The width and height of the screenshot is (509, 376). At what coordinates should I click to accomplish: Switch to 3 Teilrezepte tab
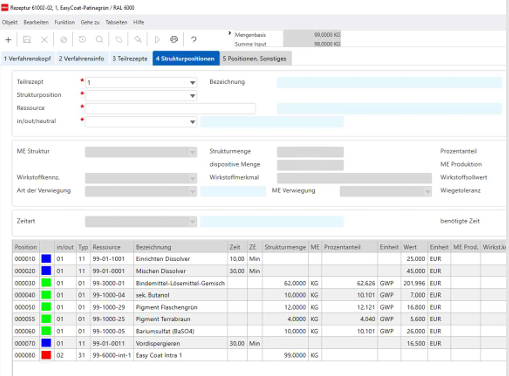tap(130, 59)
